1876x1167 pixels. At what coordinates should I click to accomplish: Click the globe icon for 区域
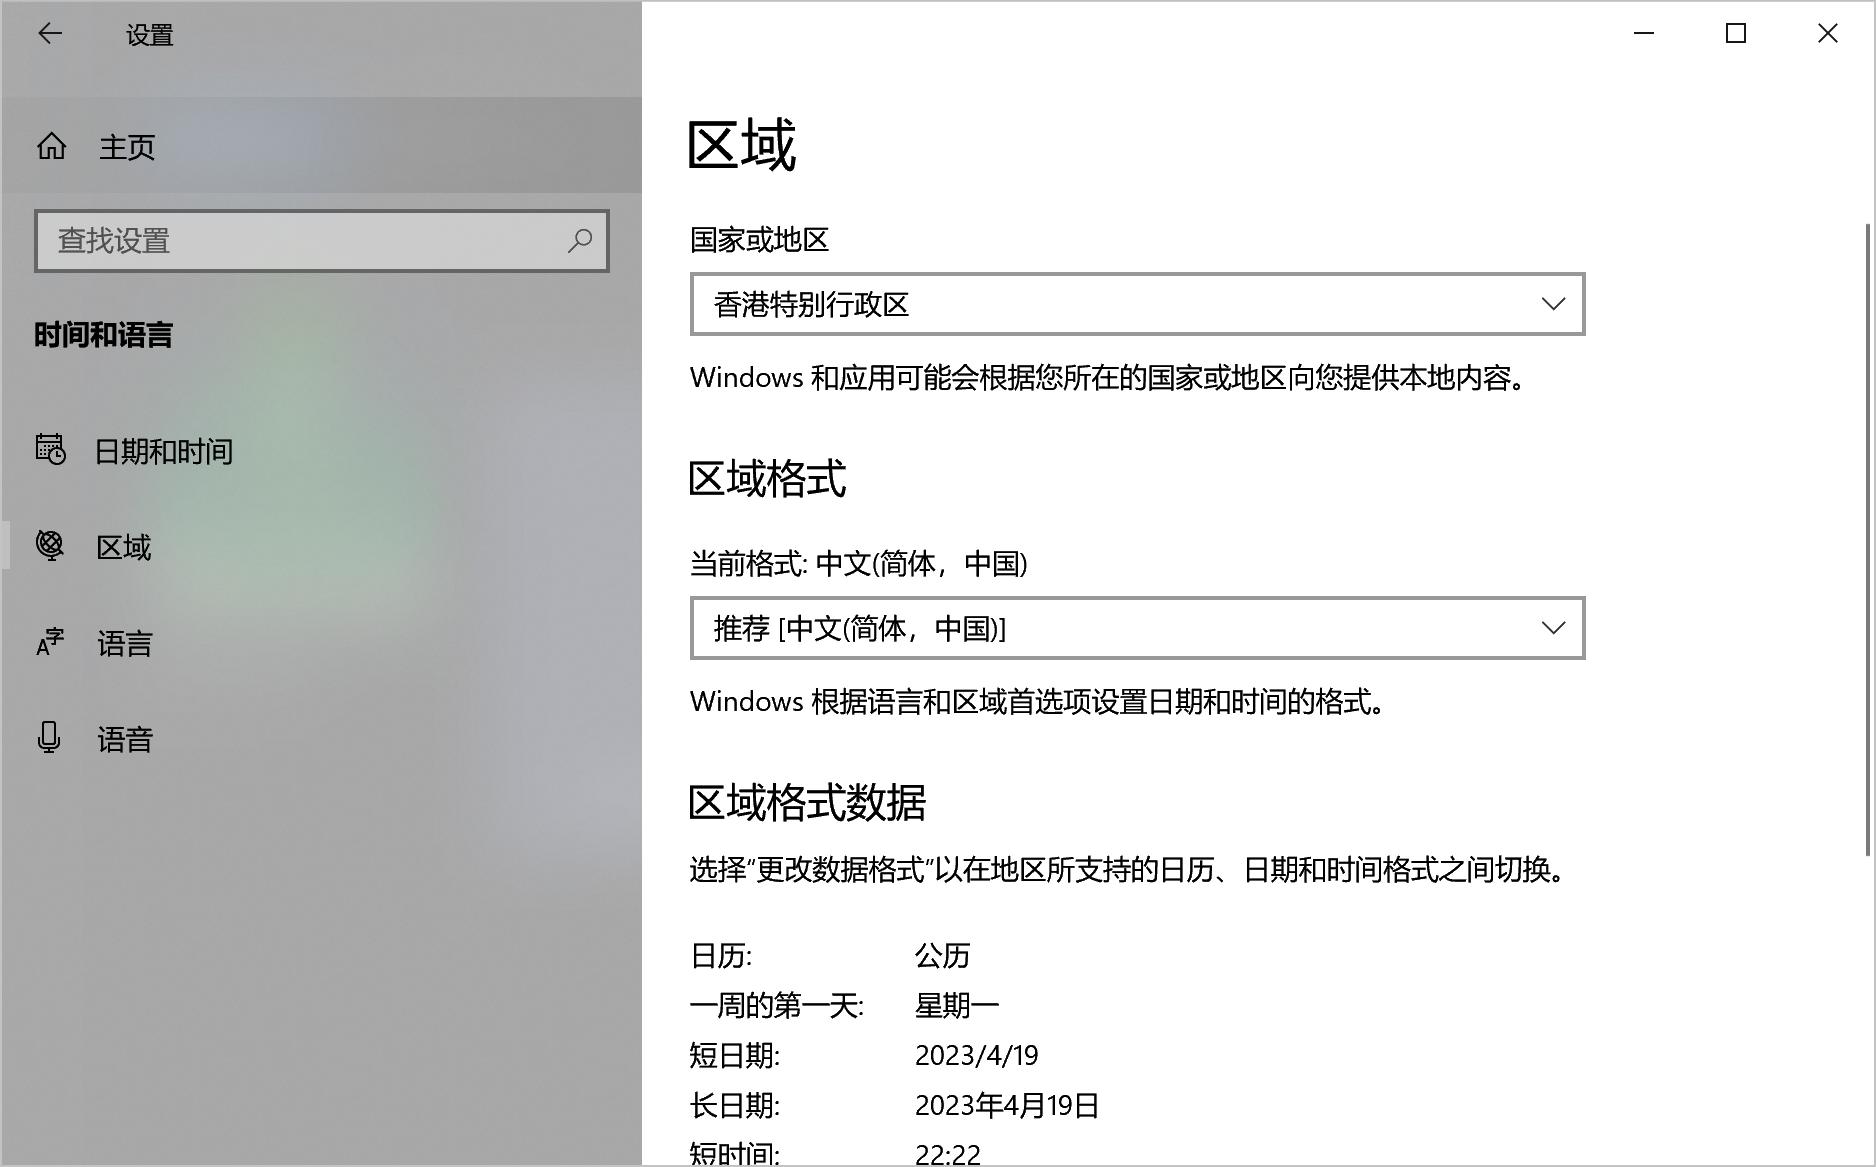pyautogui.click(x=50, y=547)
